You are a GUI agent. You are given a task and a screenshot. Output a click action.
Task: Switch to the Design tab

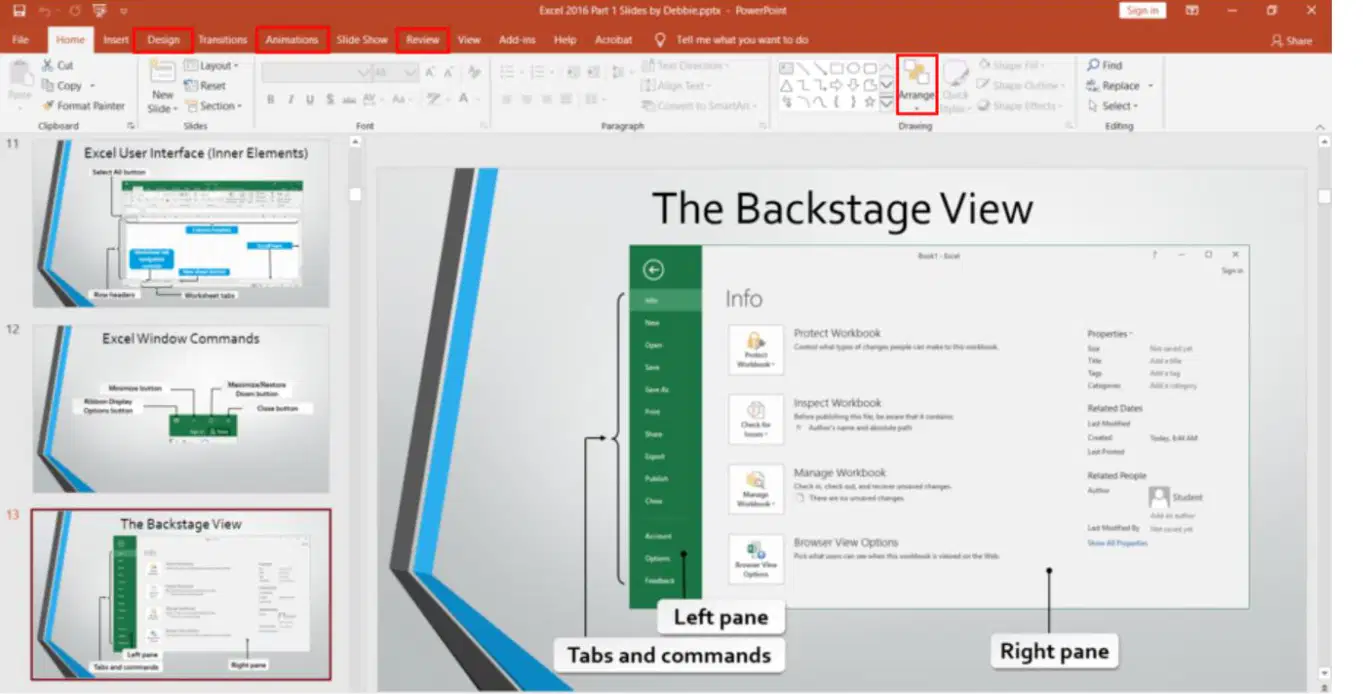163,40
